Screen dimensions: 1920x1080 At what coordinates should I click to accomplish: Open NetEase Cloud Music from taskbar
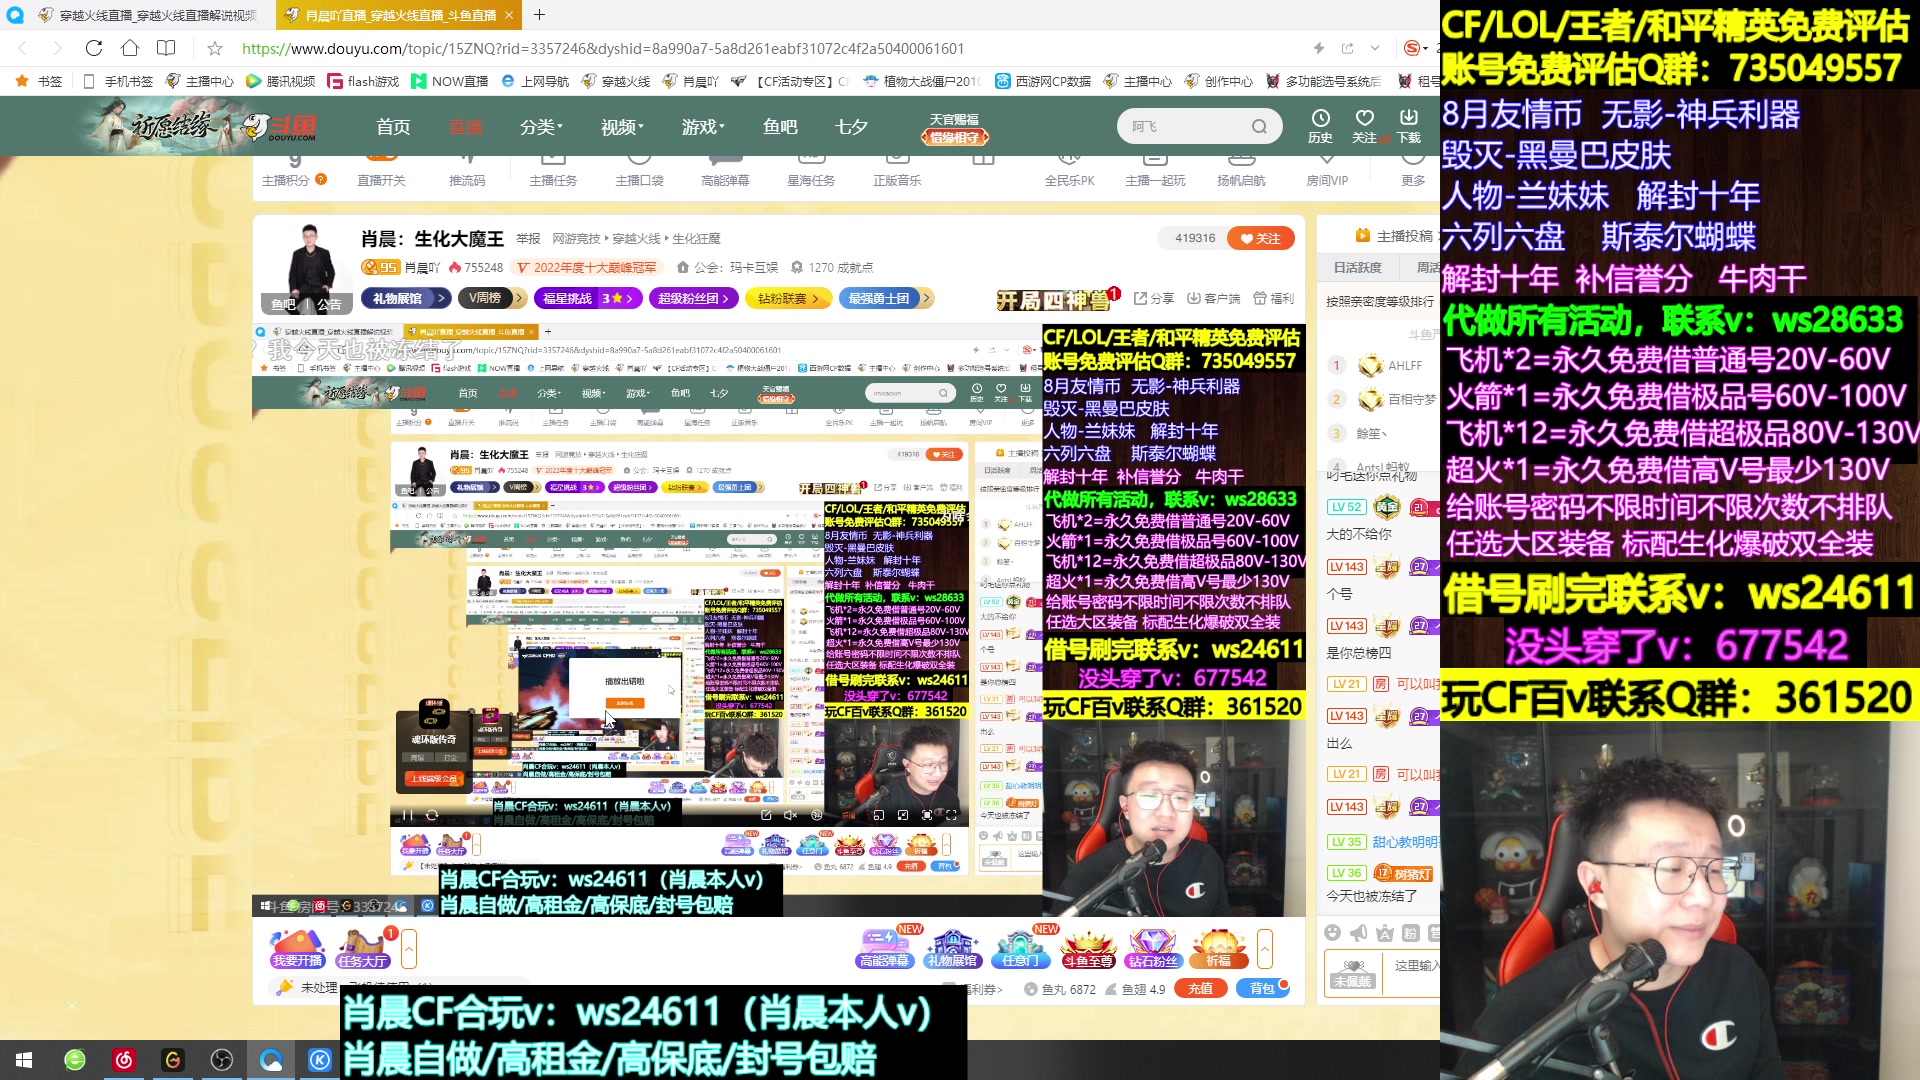pyautogui.click(x=124, y=1060)
